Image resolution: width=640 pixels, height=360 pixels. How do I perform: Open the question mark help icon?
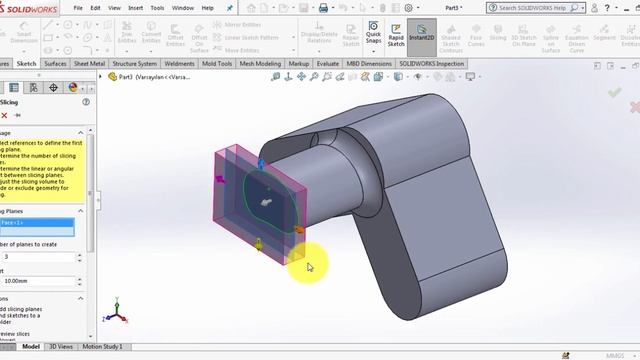click(x=607, y=8)
